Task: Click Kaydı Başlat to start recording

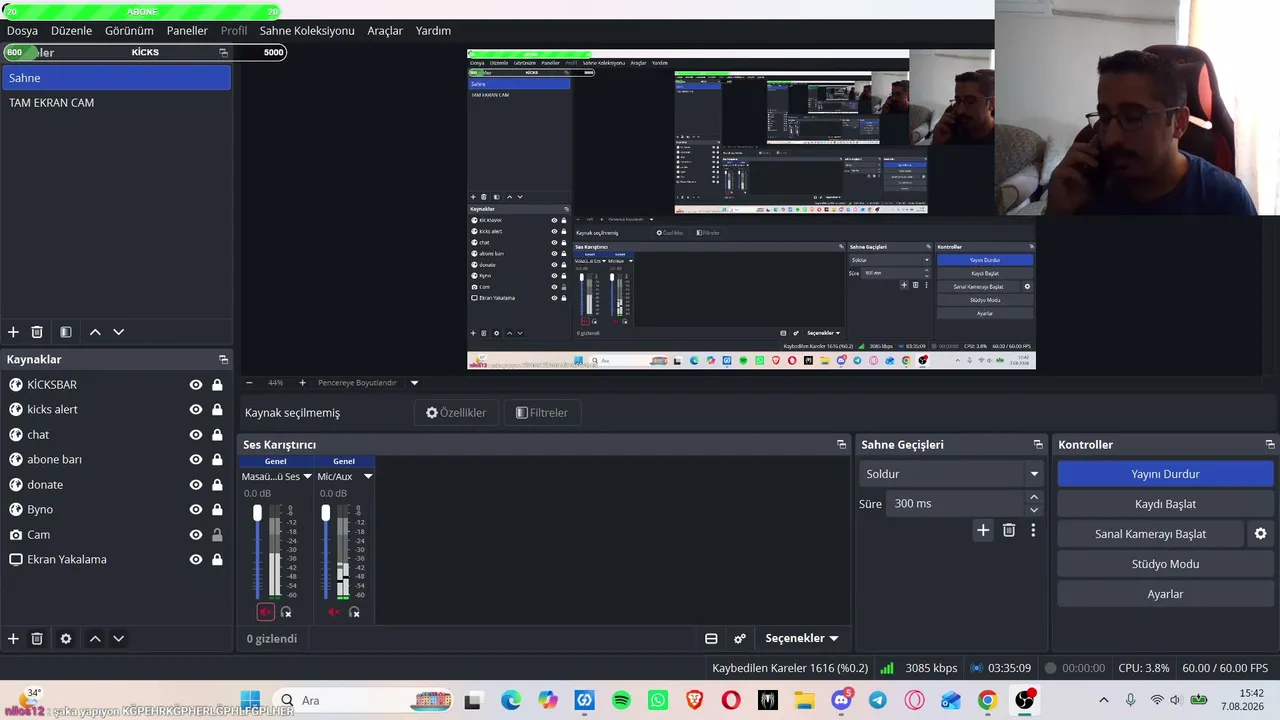Action: 1165,504
